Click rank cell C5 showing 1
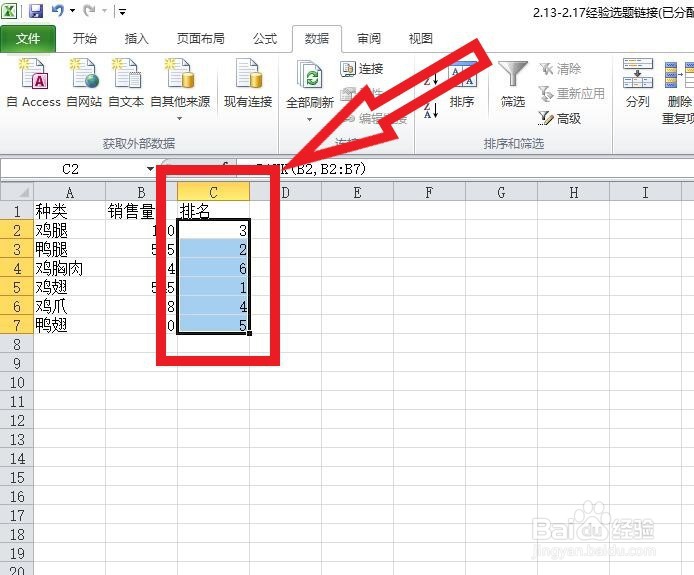 click(x=213, y=287)
